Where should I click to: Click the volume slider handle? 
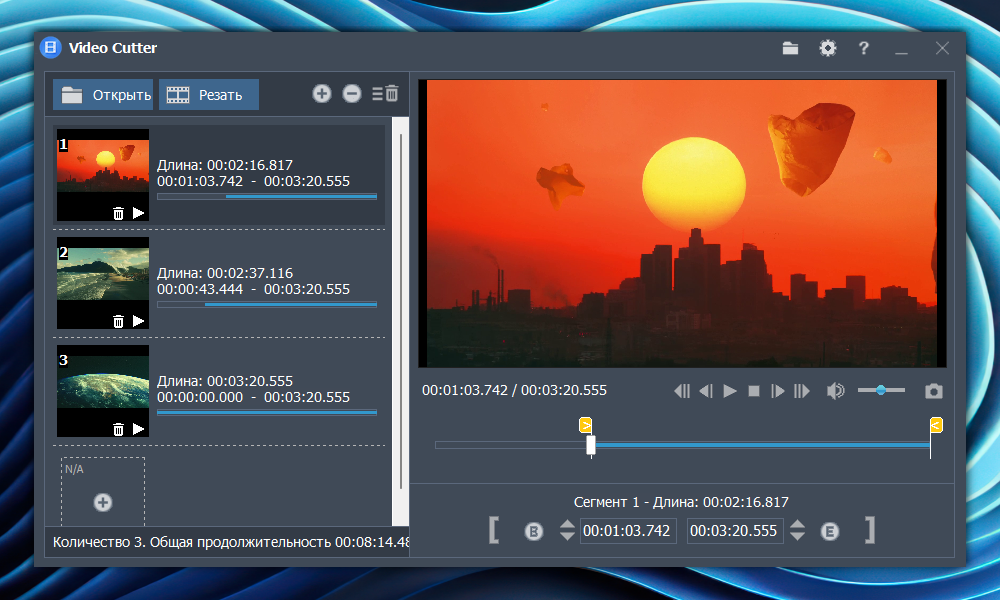pyautogui.click(x=881, y=390)
